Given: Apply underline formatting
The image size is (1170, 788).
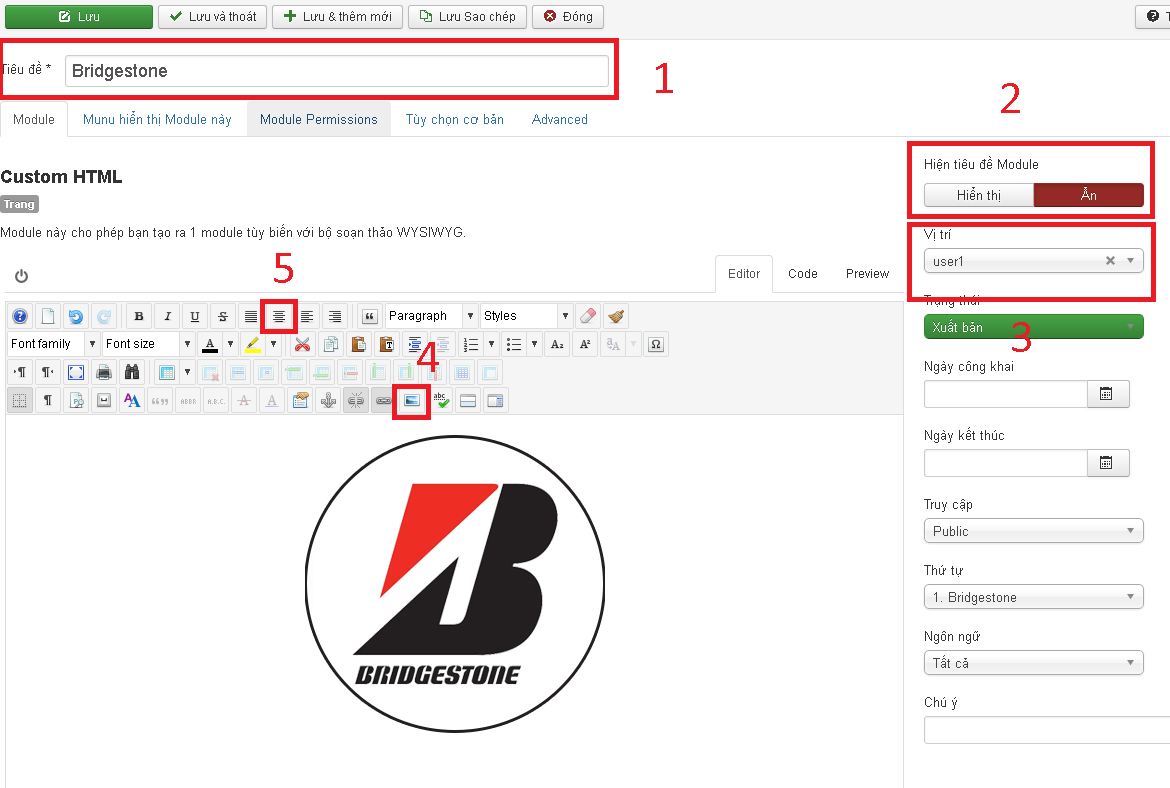Looking at the screenshot, I should tap(195, 316).
